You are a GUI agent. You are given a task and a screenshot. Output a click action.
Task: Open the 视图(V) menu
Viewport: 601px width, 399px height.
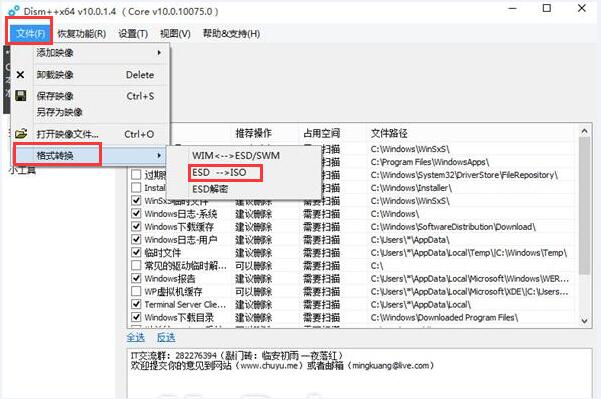pyautogui.click(x=175, y=34)
